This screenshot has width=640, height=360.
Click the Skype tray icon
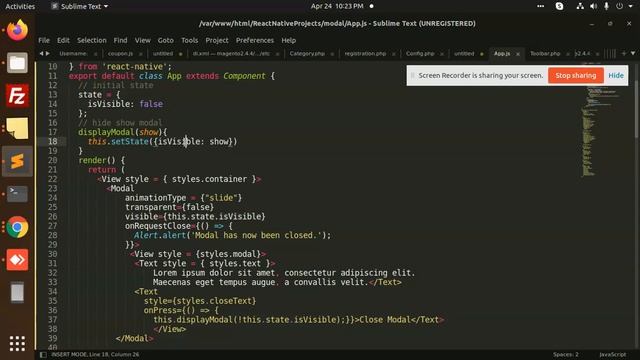[x=559, y=6]
